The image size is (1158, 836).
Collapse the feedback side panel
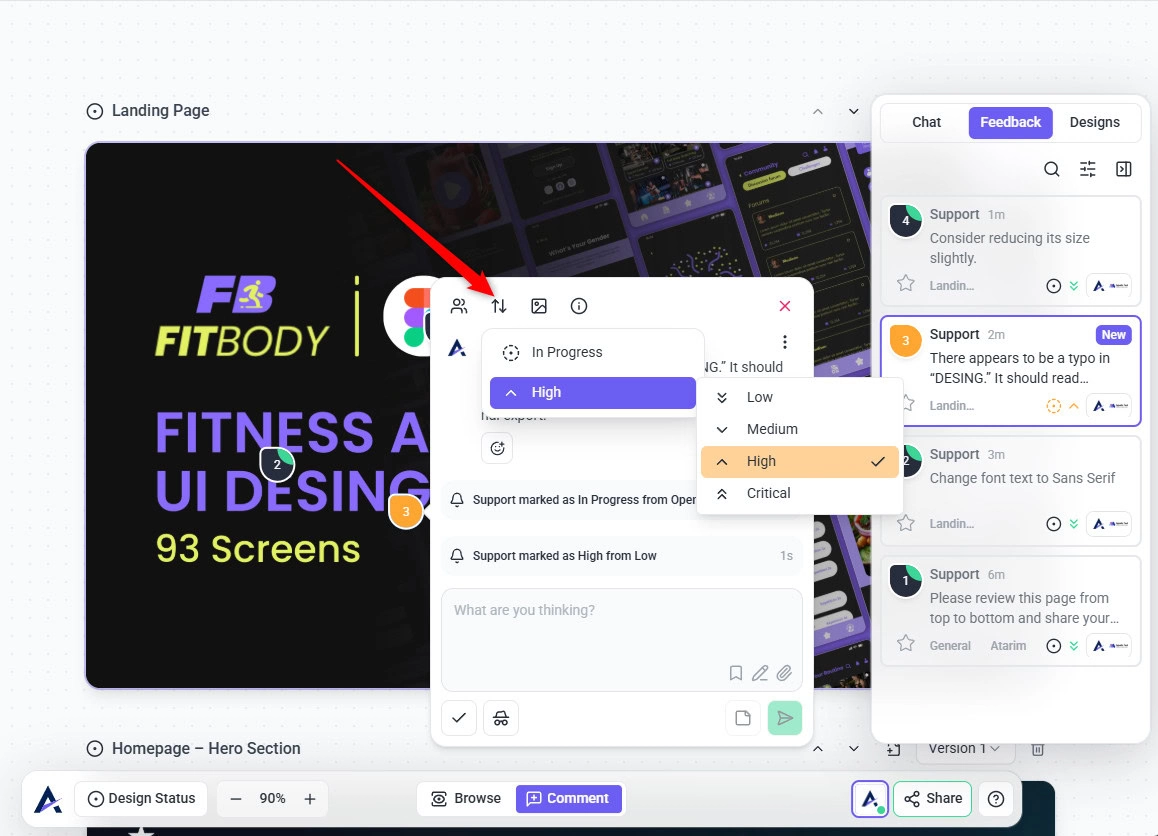click(x=1124, y=169)
